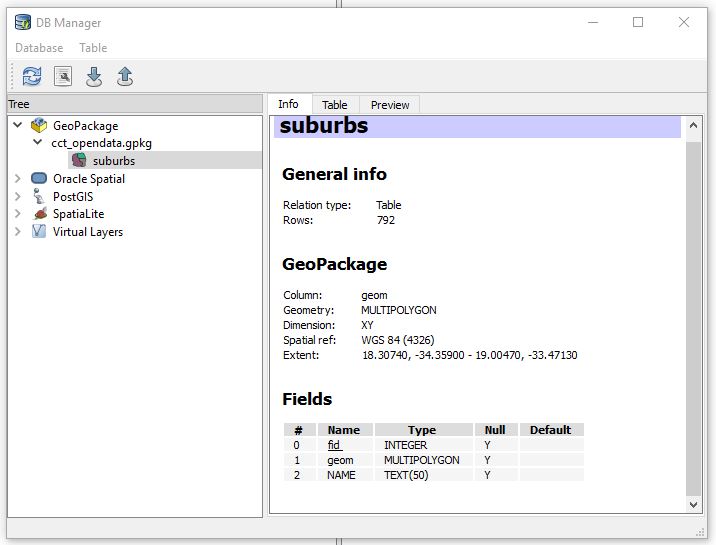This screenshot has height=545, width=716.
Task: Expand the Oracle Spatial node
Action: click(18, 178)
